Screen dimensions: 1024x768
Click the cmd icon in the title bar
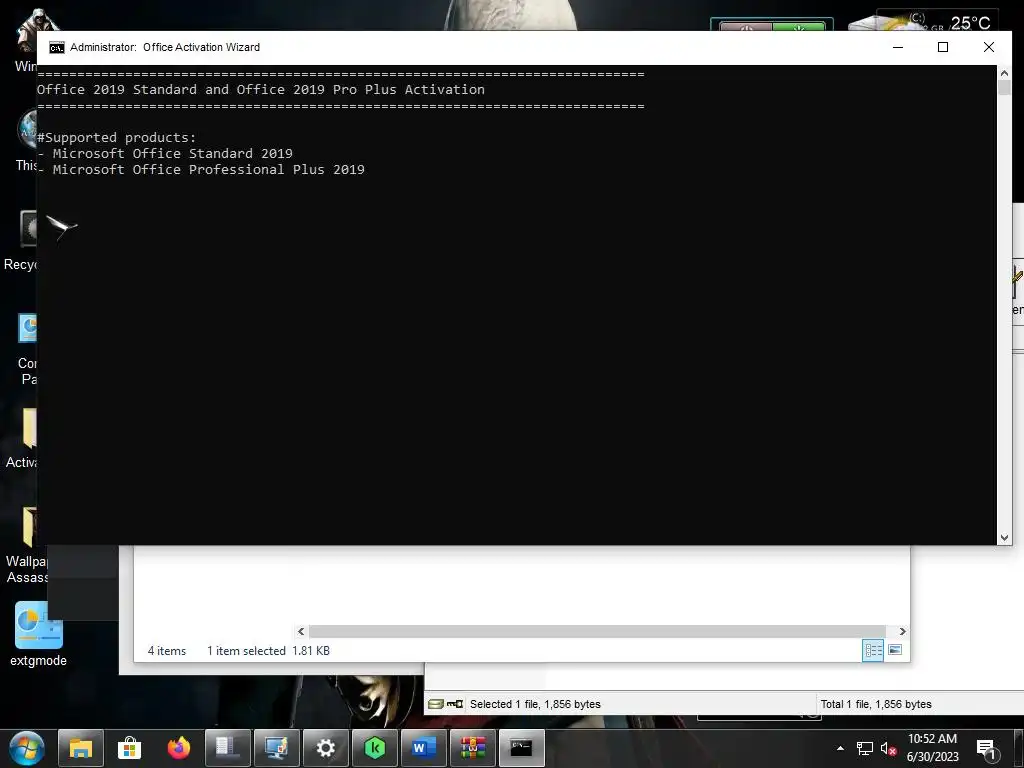click(x=57, y=47)
